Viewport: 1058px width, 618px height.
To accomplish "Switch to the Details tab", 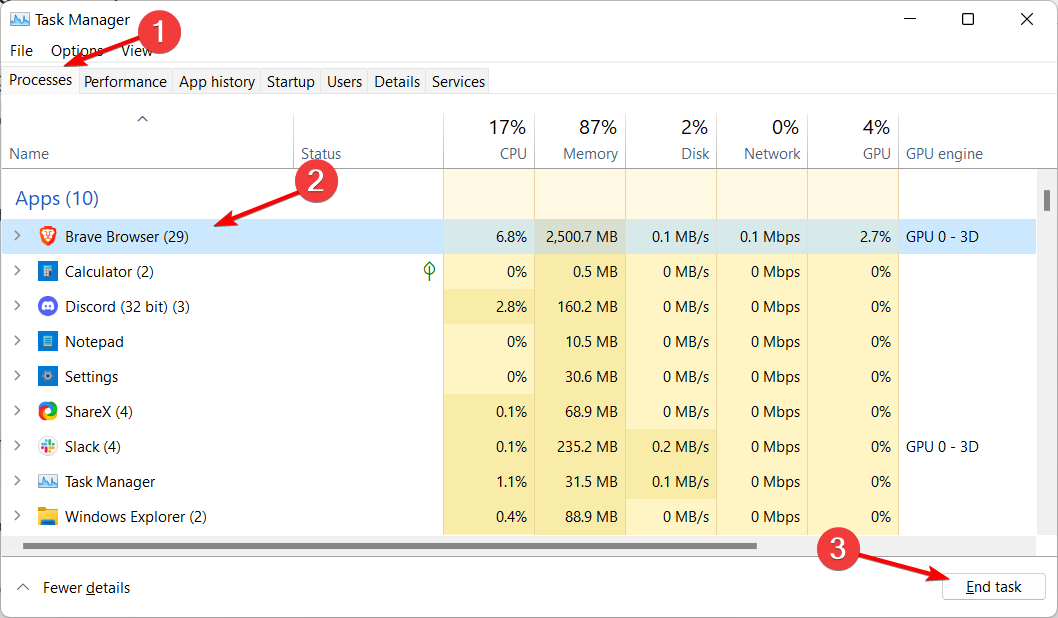I will tap(397, 82).
